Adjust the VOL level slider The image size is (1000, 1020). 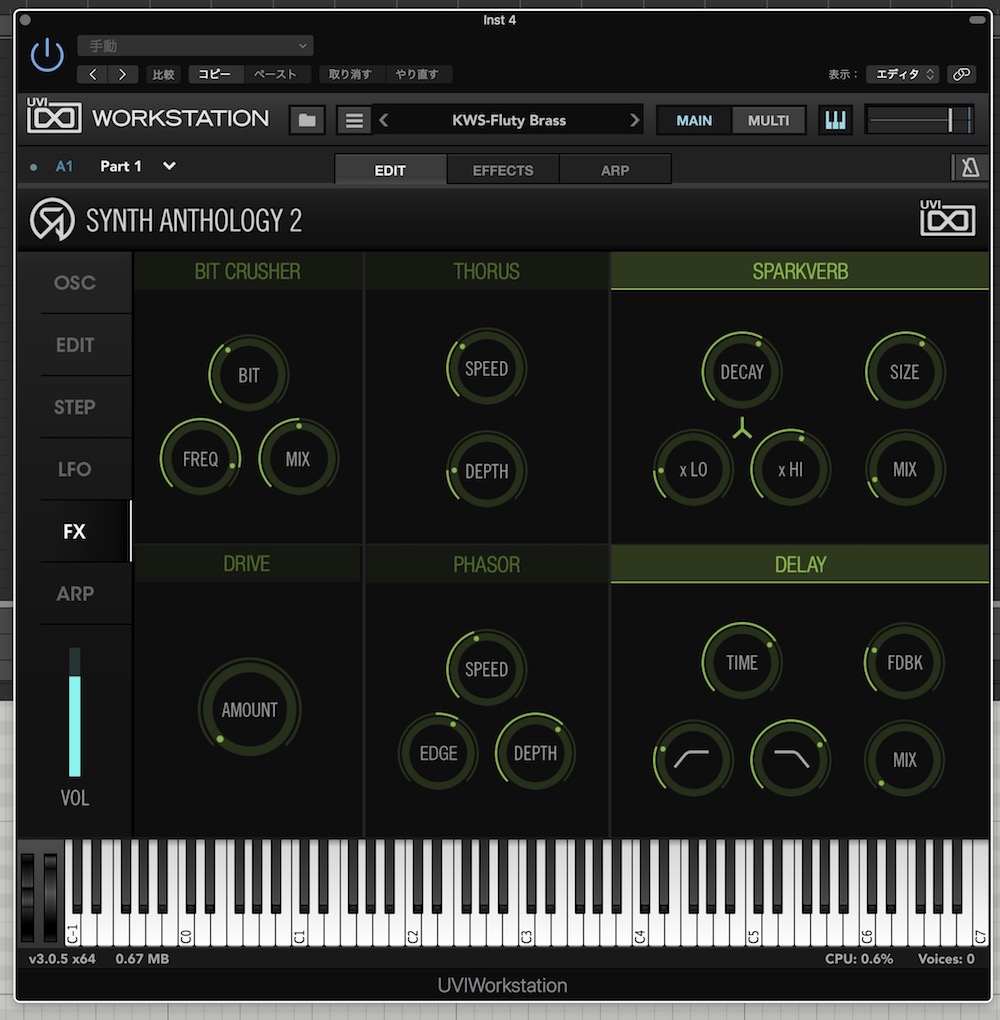[75, 725]
